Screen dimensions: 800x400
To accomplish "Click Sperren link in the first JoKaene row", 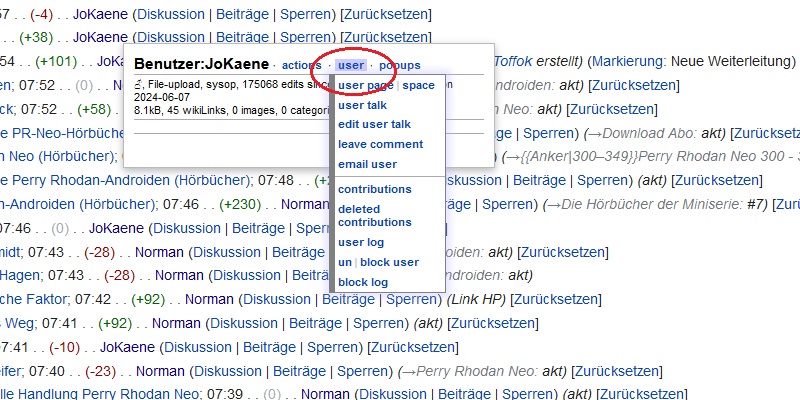I will (306, 14).
